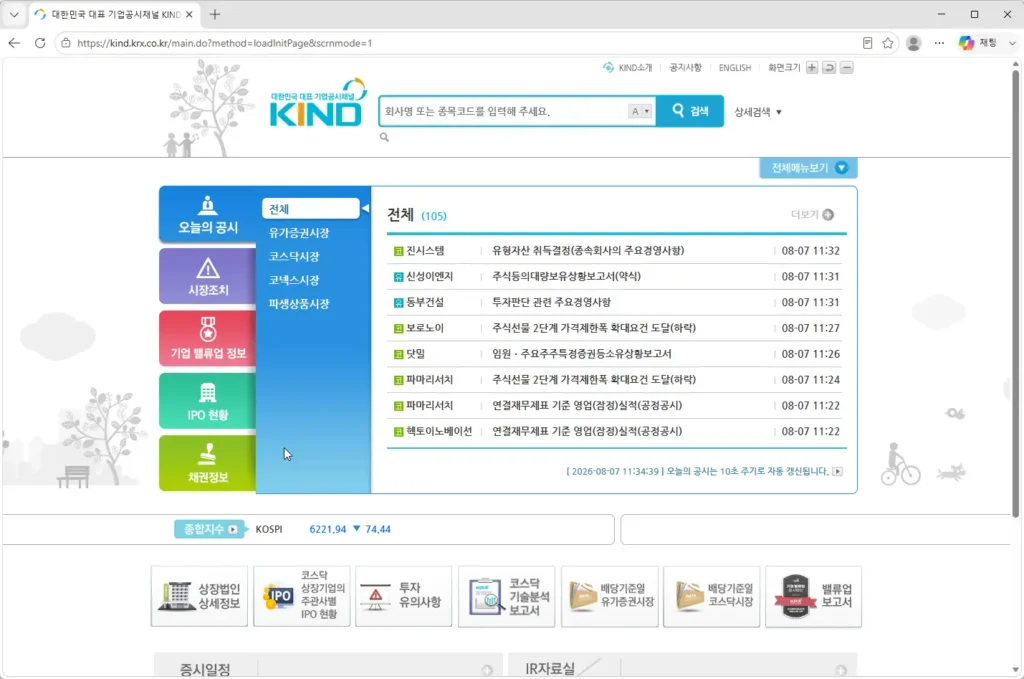
Task: Open the reader view icon in address bar
Action: click(x=867, y=43)
